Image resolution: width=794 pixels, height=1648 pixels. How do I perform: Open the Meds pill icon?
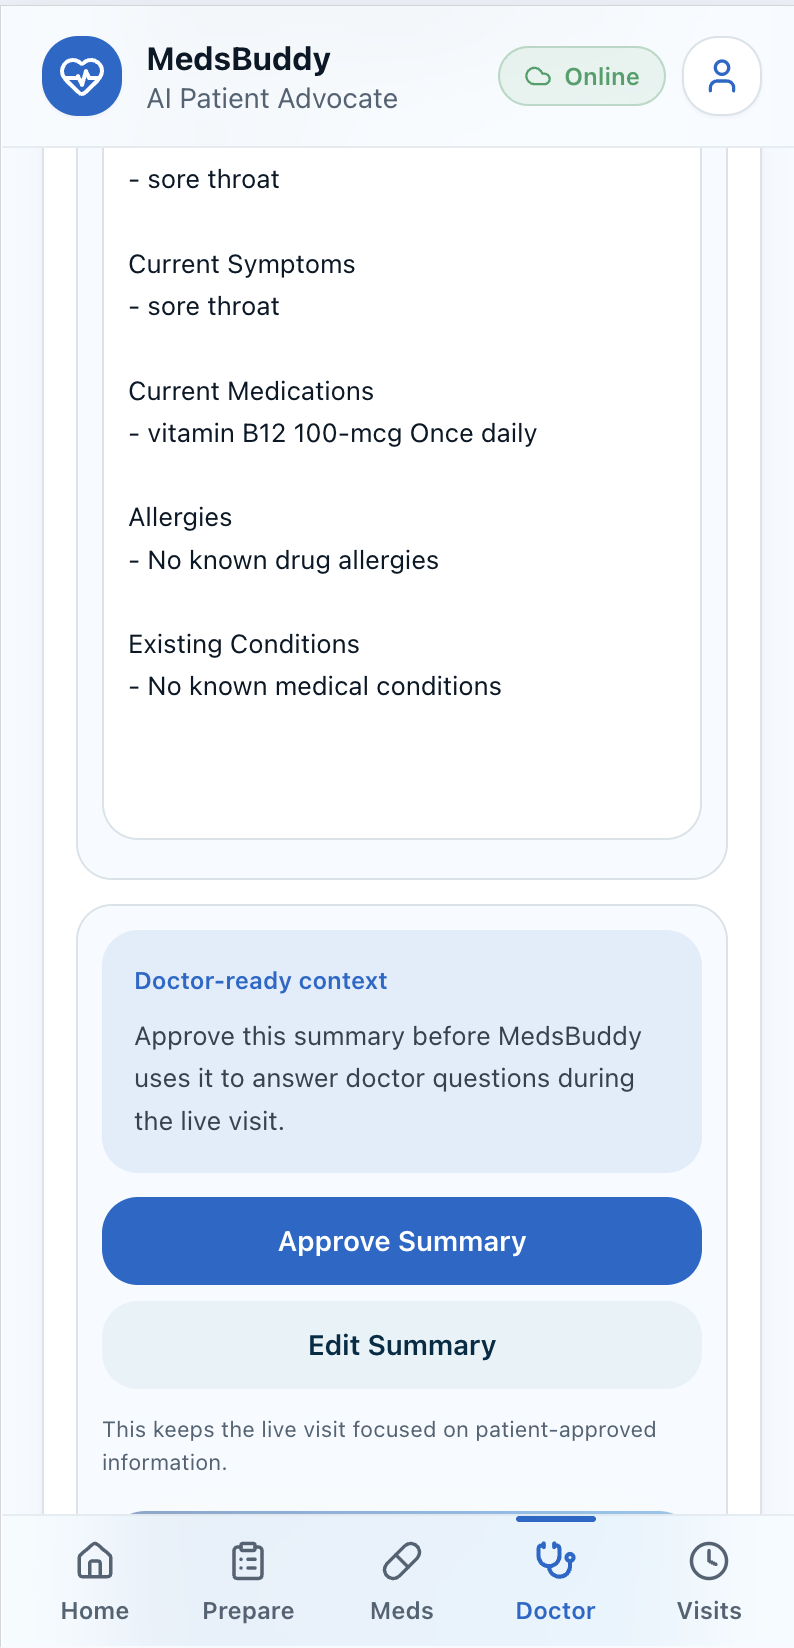click(402, 1560)
